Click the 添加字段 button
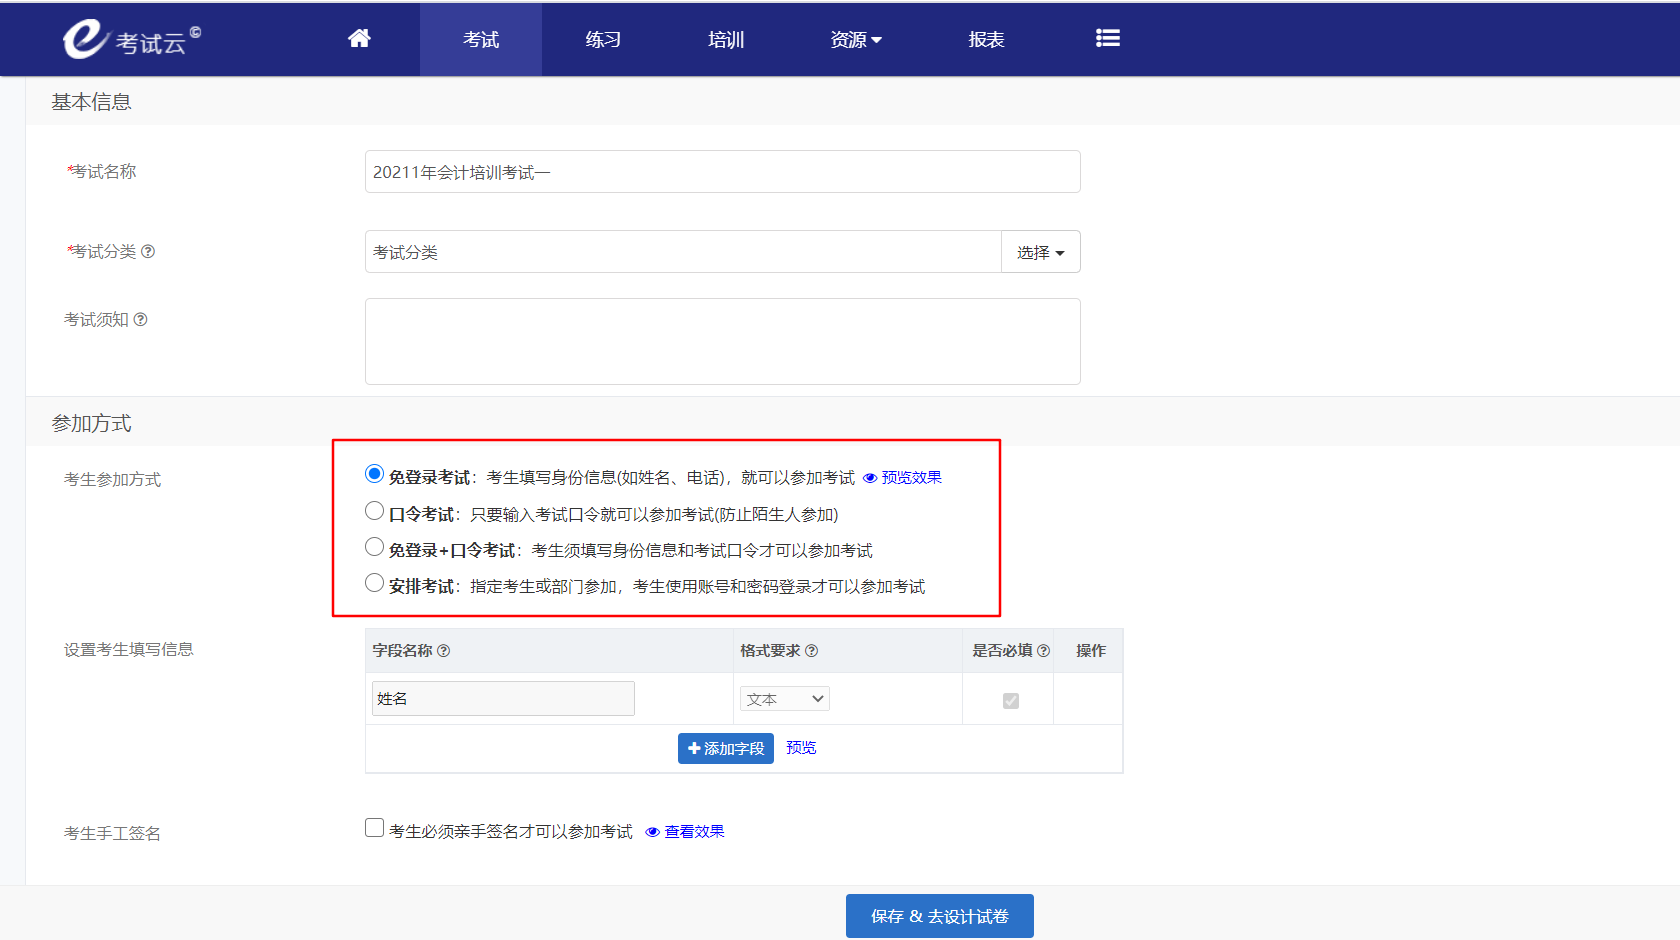The height and width of the screenshot is (940, 1680). [x=726, y=748]
